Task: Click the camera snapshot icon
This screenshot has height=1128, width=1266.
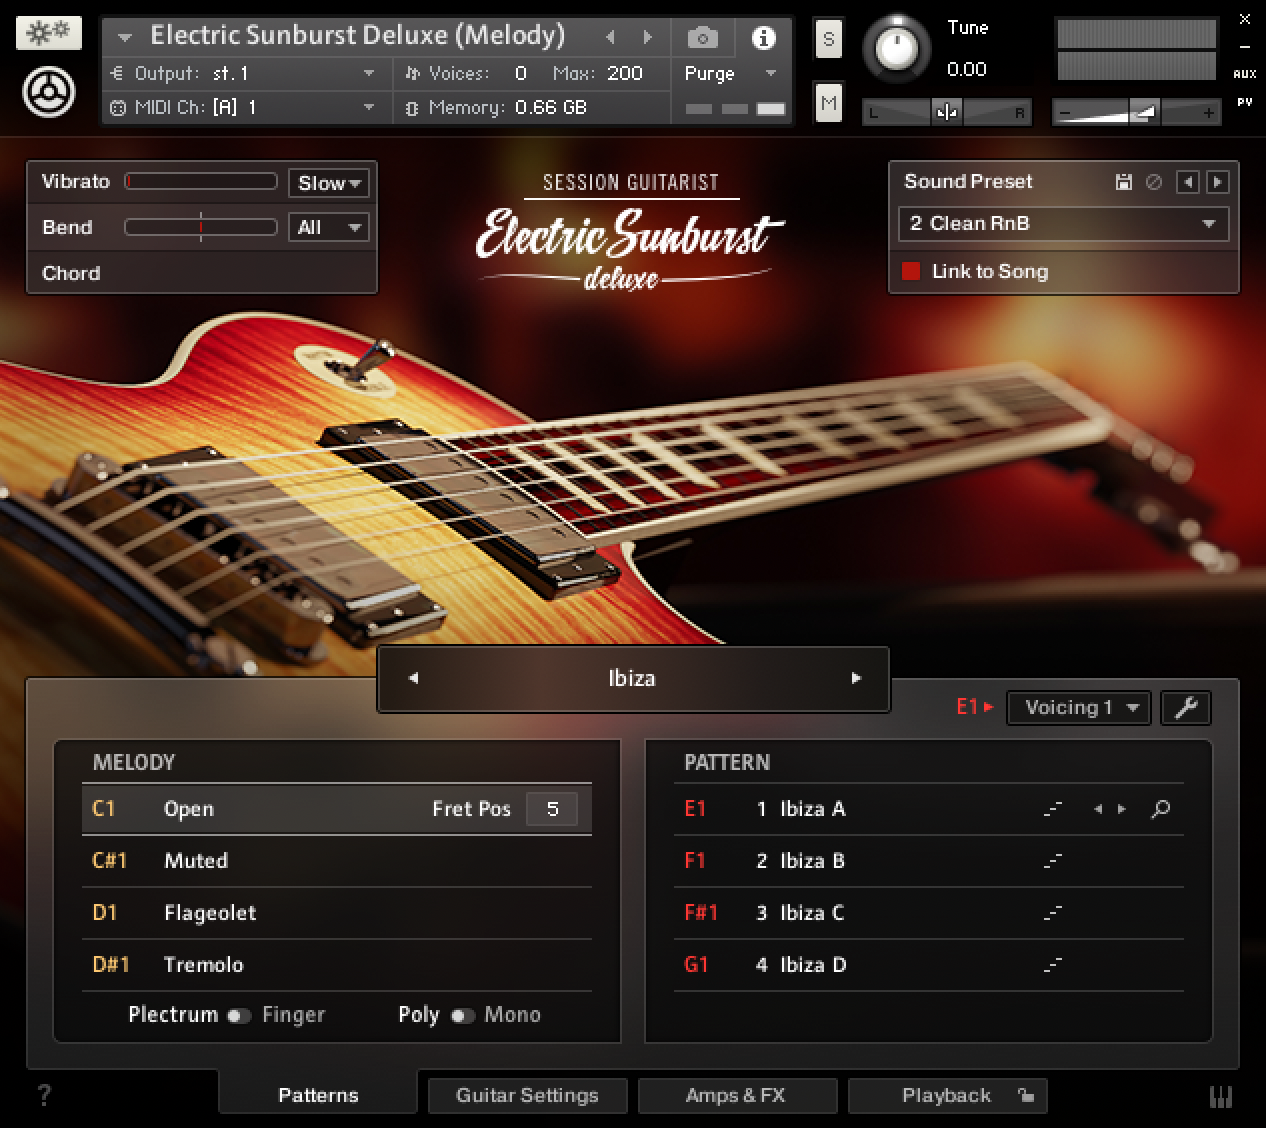Action: [x=702, y=38]
